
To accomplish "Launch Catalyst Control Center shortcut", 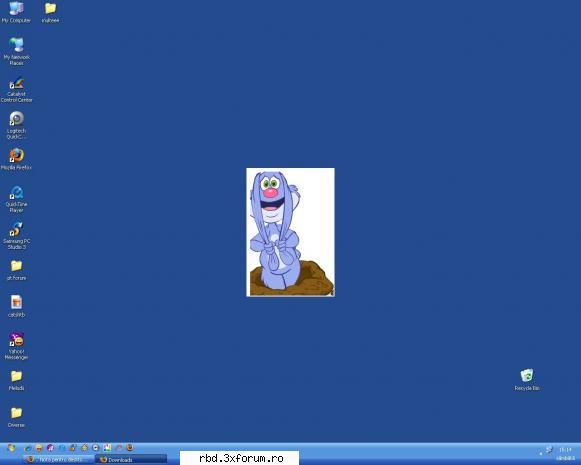I will [16, 89].
